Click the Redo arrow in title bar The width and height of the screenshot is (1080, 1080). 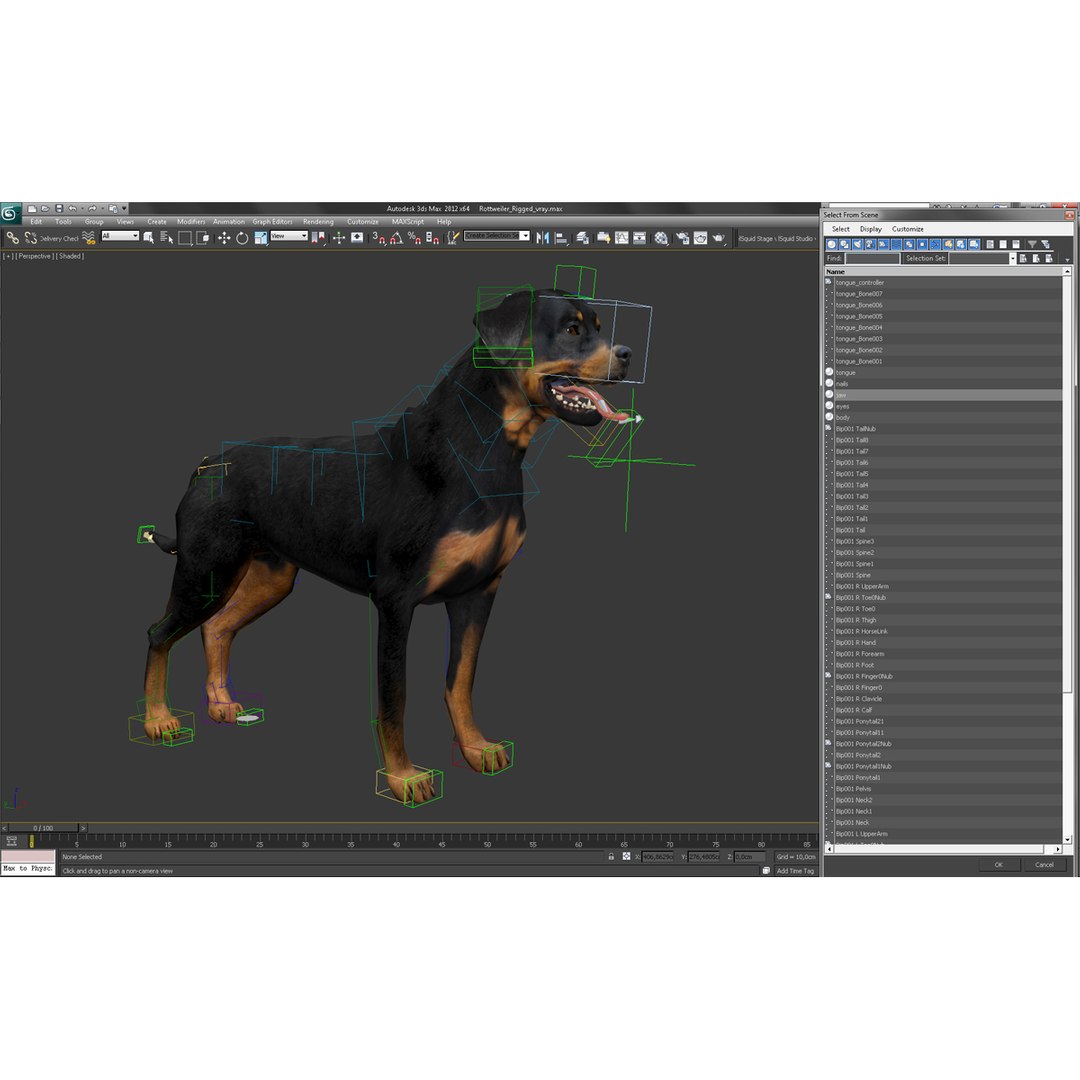(x=92, y=209)
